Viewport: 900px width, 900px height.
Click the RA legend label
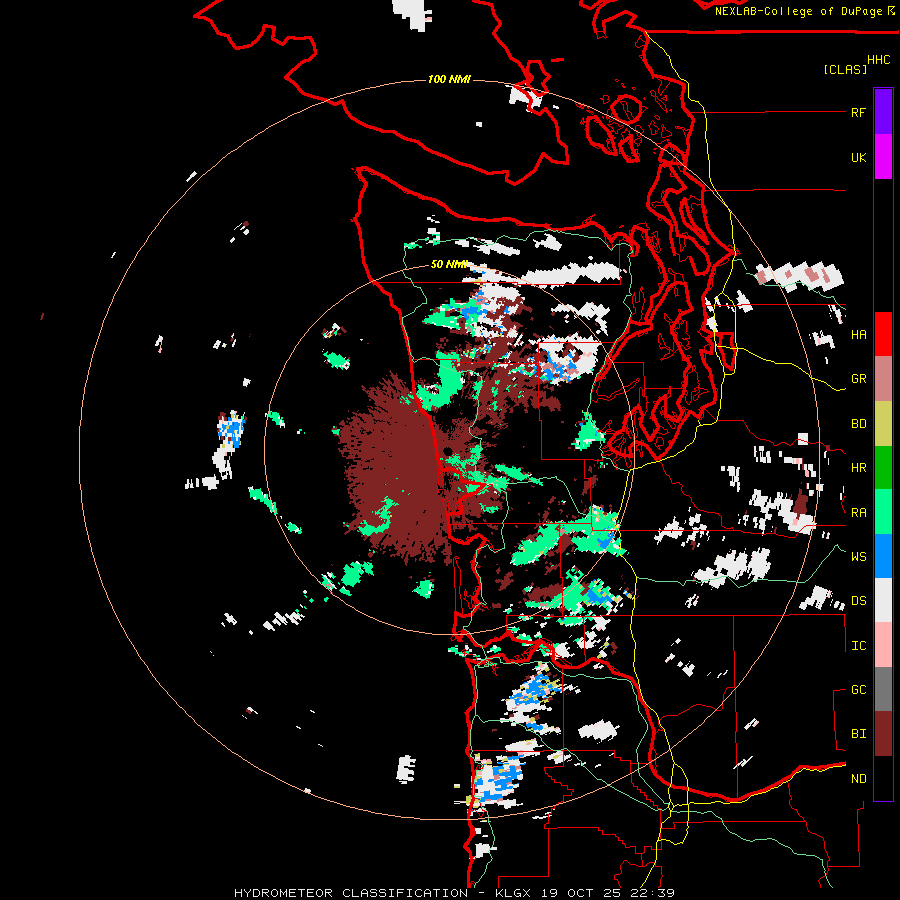tap(858, 513)
